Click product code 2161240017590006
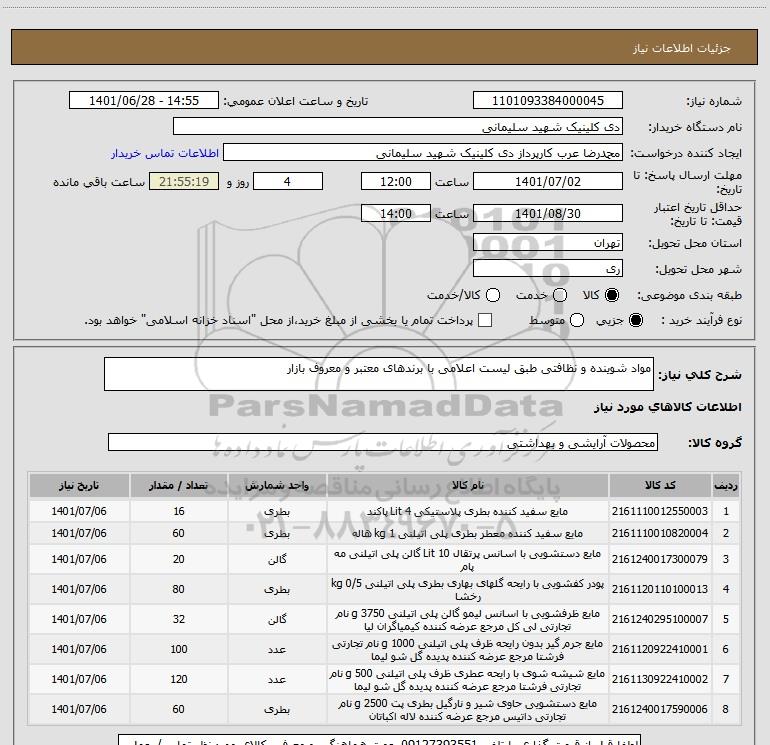The height and width of the screenshot is (745, 770). click(x=660, y=709)
